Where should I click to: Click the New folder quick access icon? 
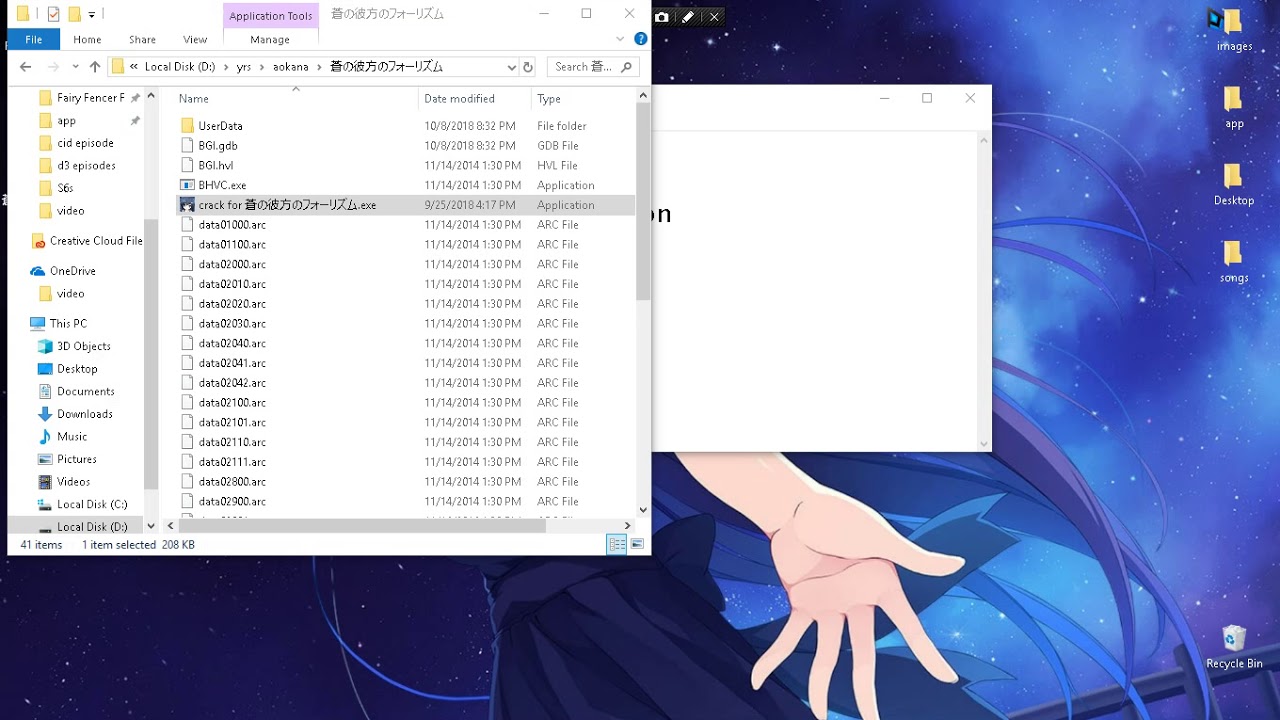click(74, 14)
